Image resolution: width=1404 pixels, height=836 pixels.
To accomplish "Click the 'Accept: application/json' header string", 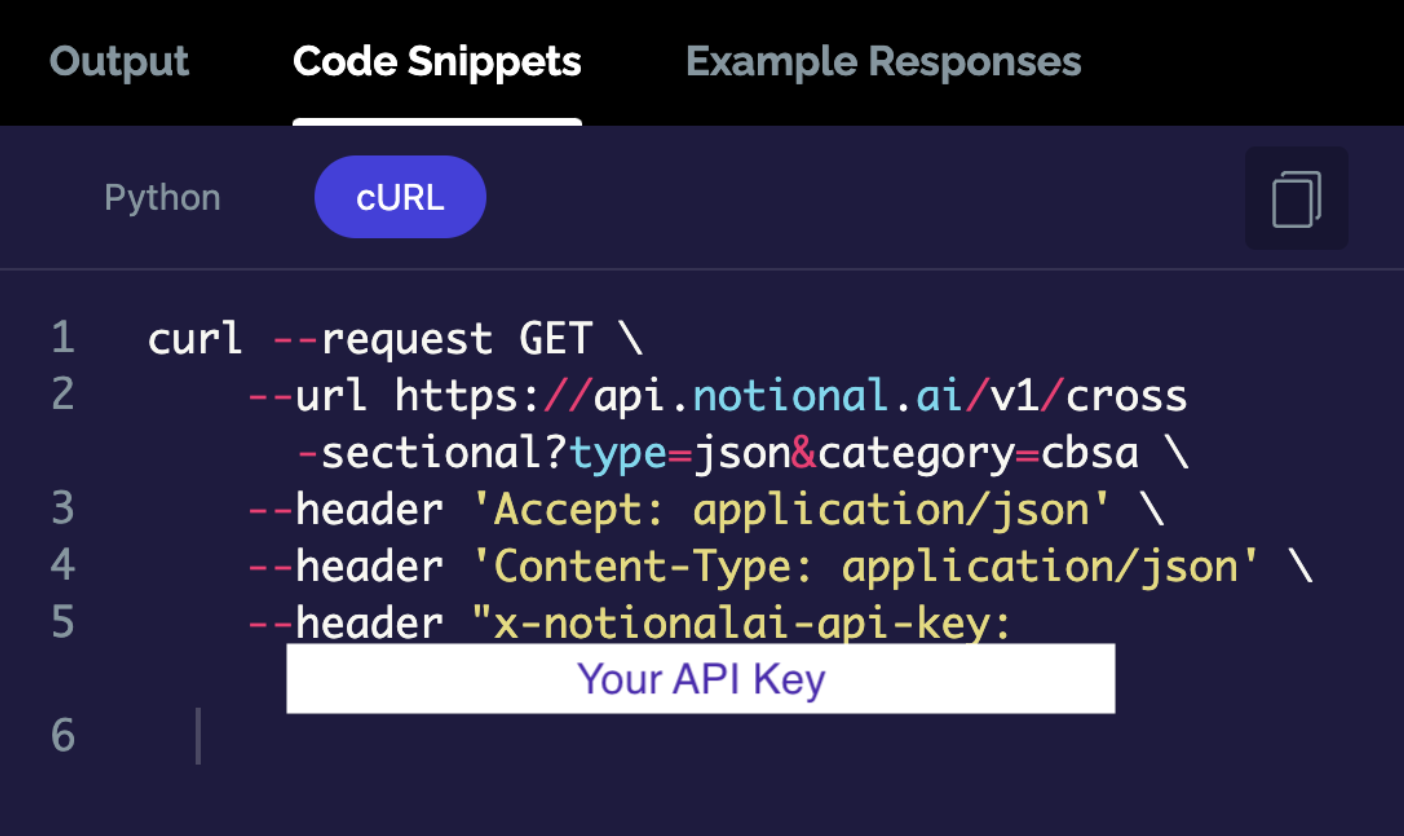I will pyautogui.click(x=791, y=510).
